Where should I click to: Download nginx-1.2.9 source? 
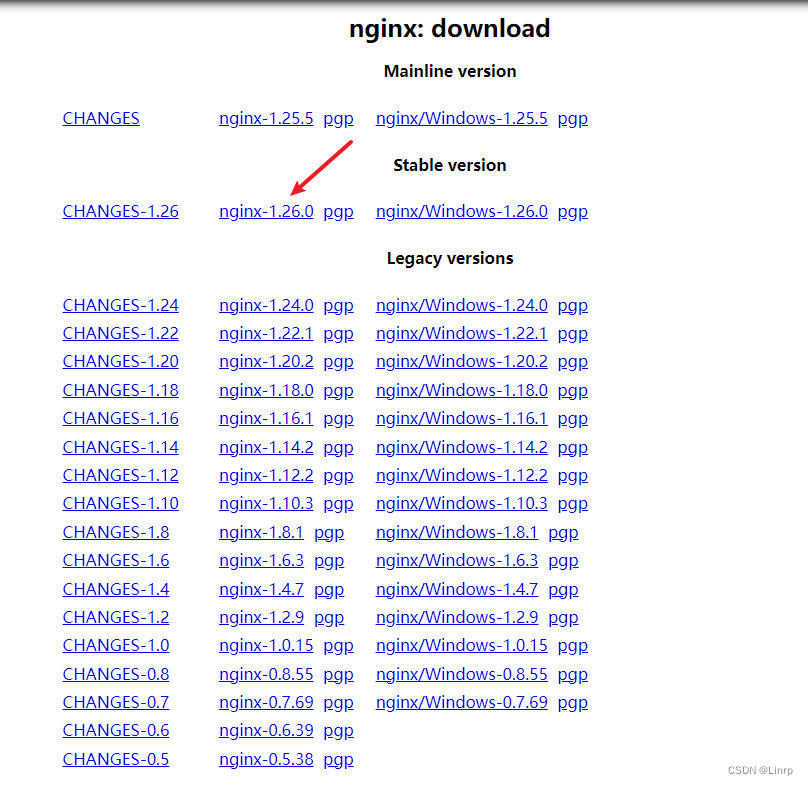[x=261, y=617]
